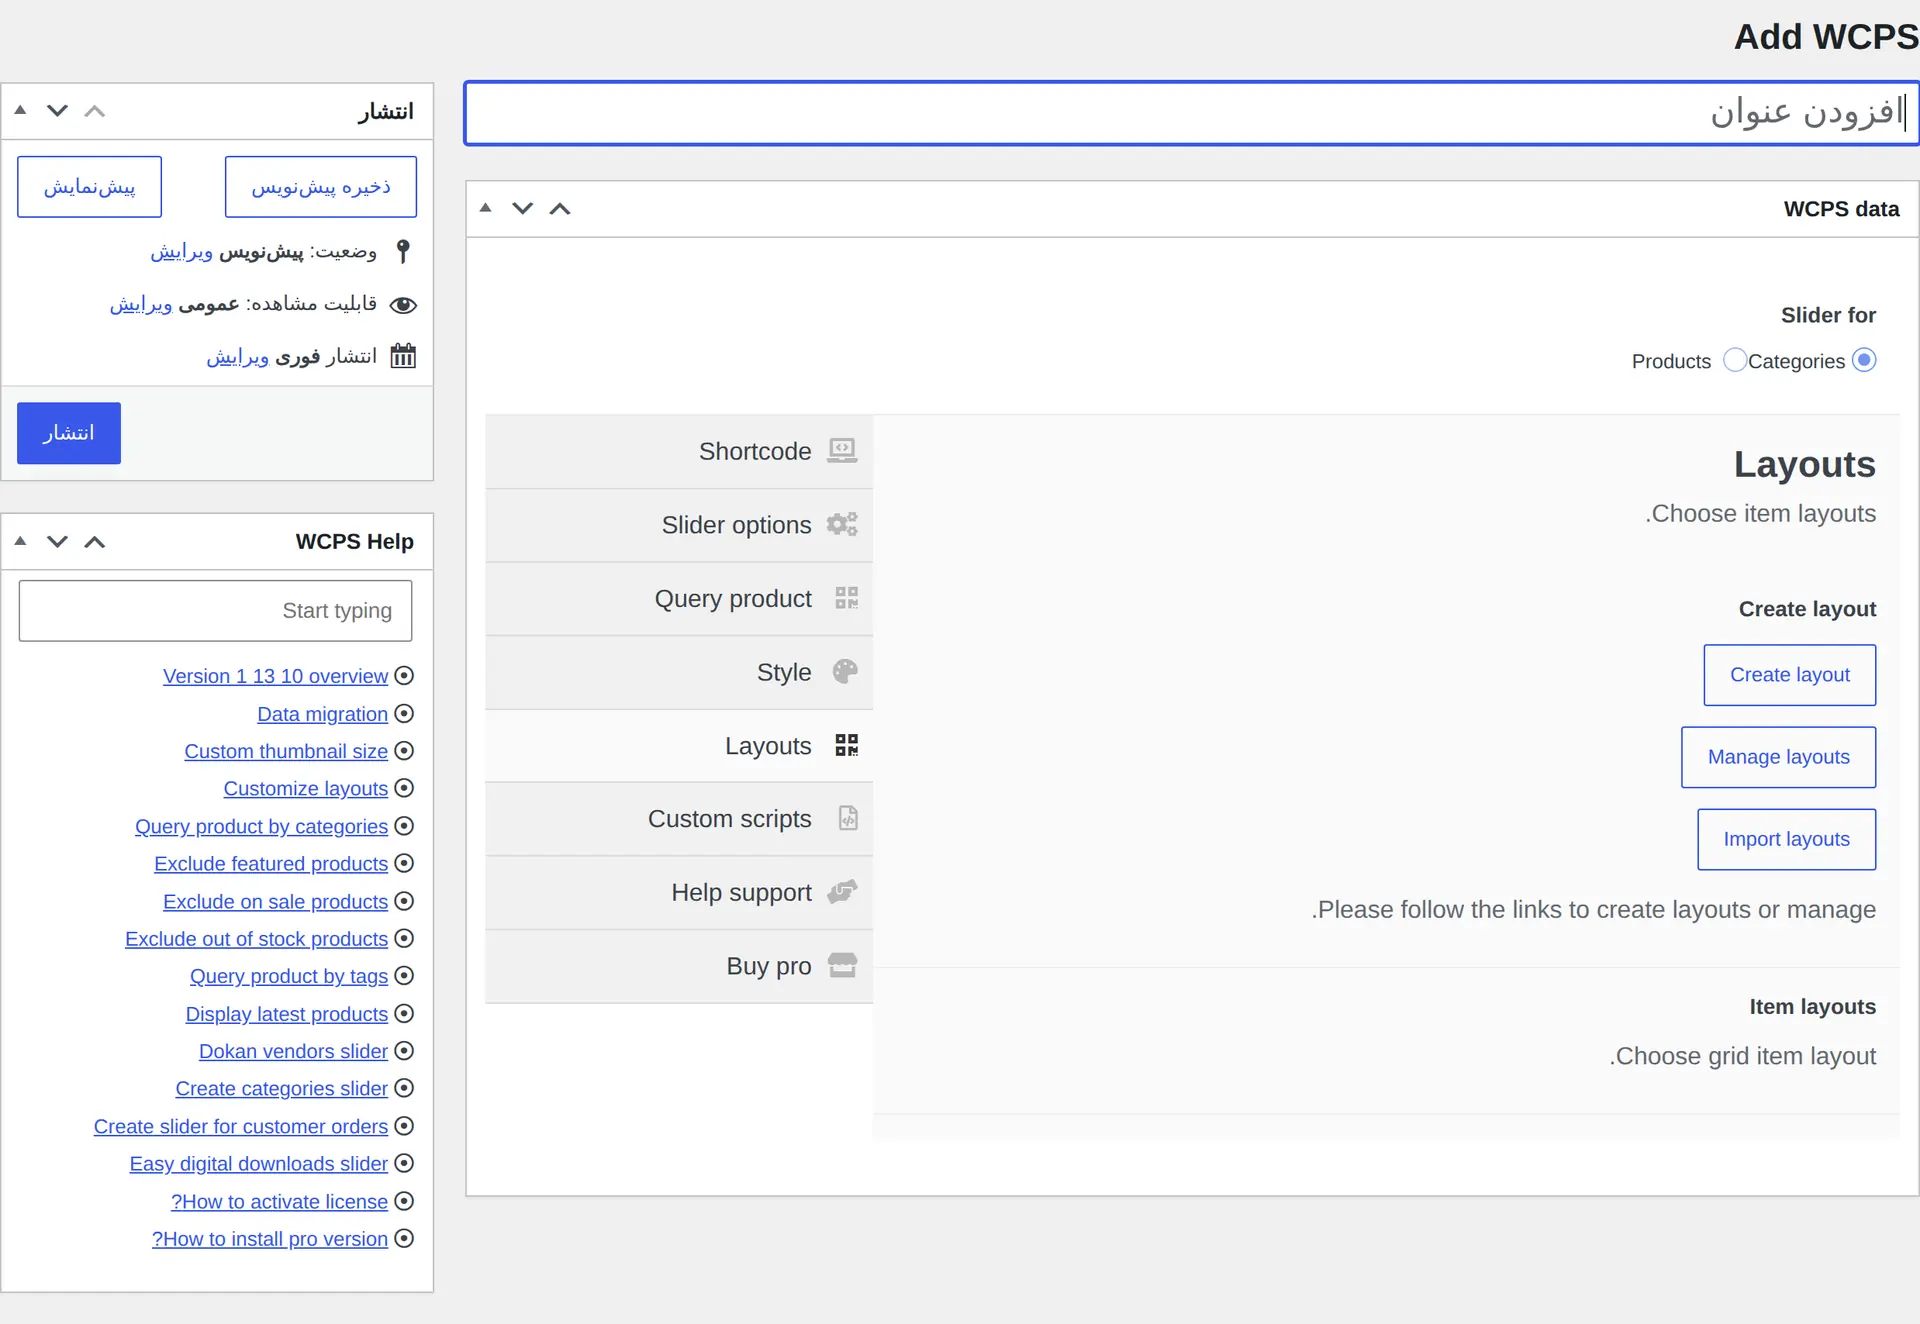Click the calendar icon beside انتشار فوری
The width and height of the screenshot is (1920, 1324).
click(x=403, y=356)
